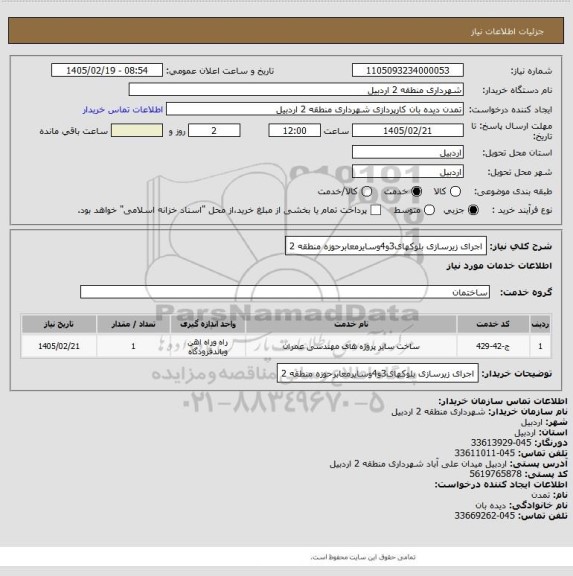Screen dimensions: 573x576
Task: Click the postal code 5619765878
Action: 495,474
